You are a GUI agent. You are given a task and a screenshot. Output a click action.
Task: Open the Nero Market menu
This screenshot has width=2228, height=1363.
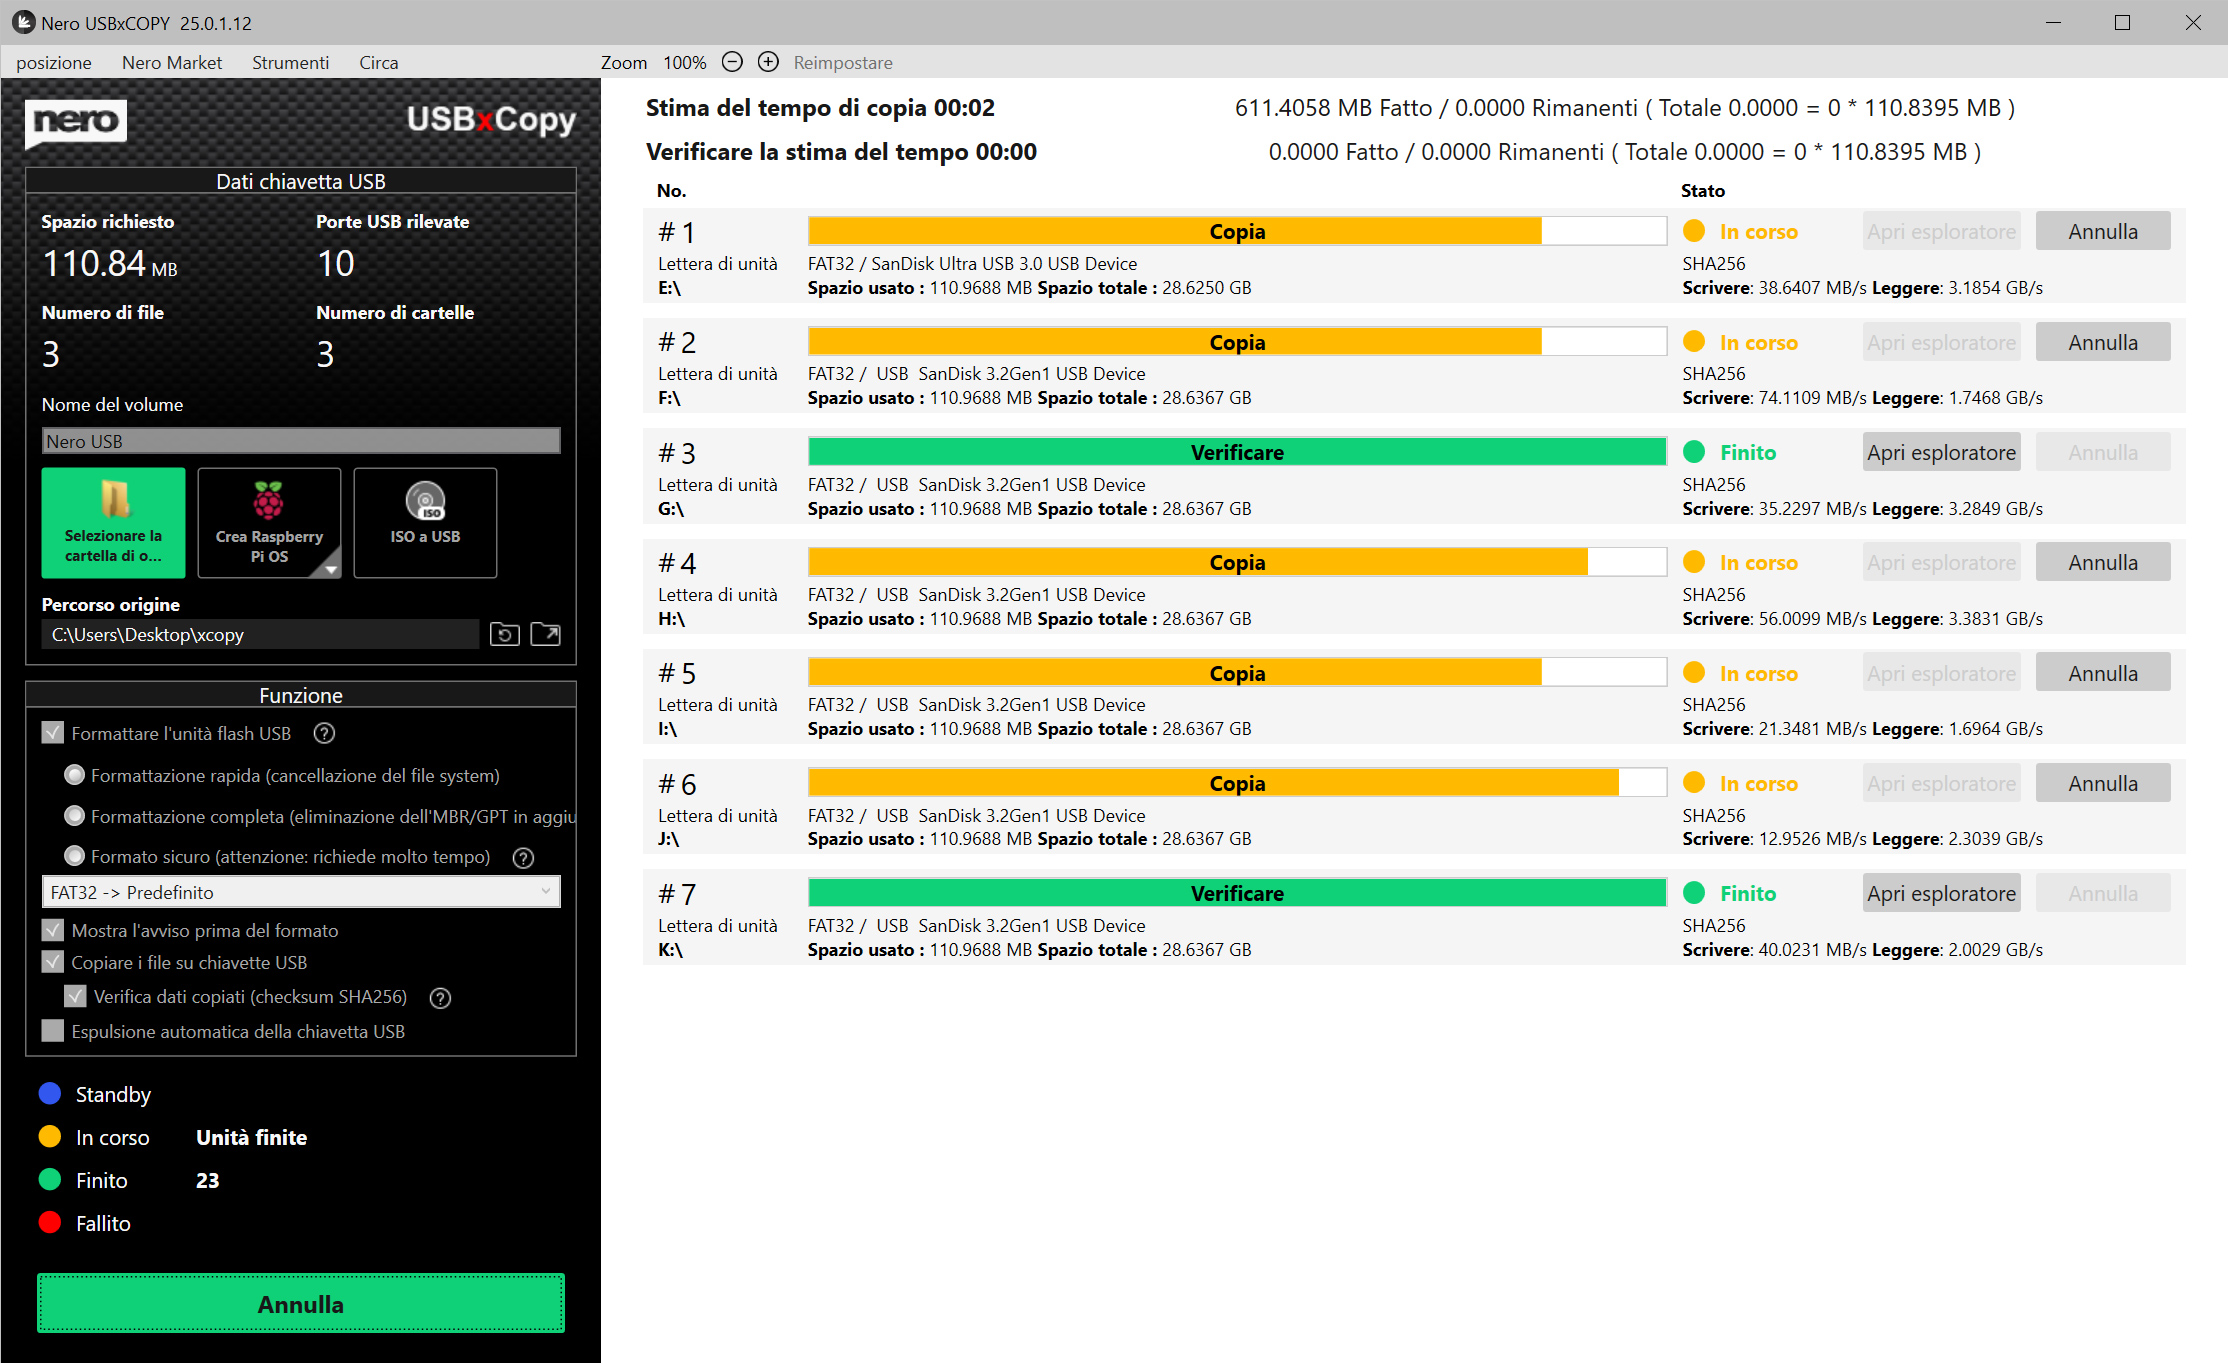click(172, 62)
